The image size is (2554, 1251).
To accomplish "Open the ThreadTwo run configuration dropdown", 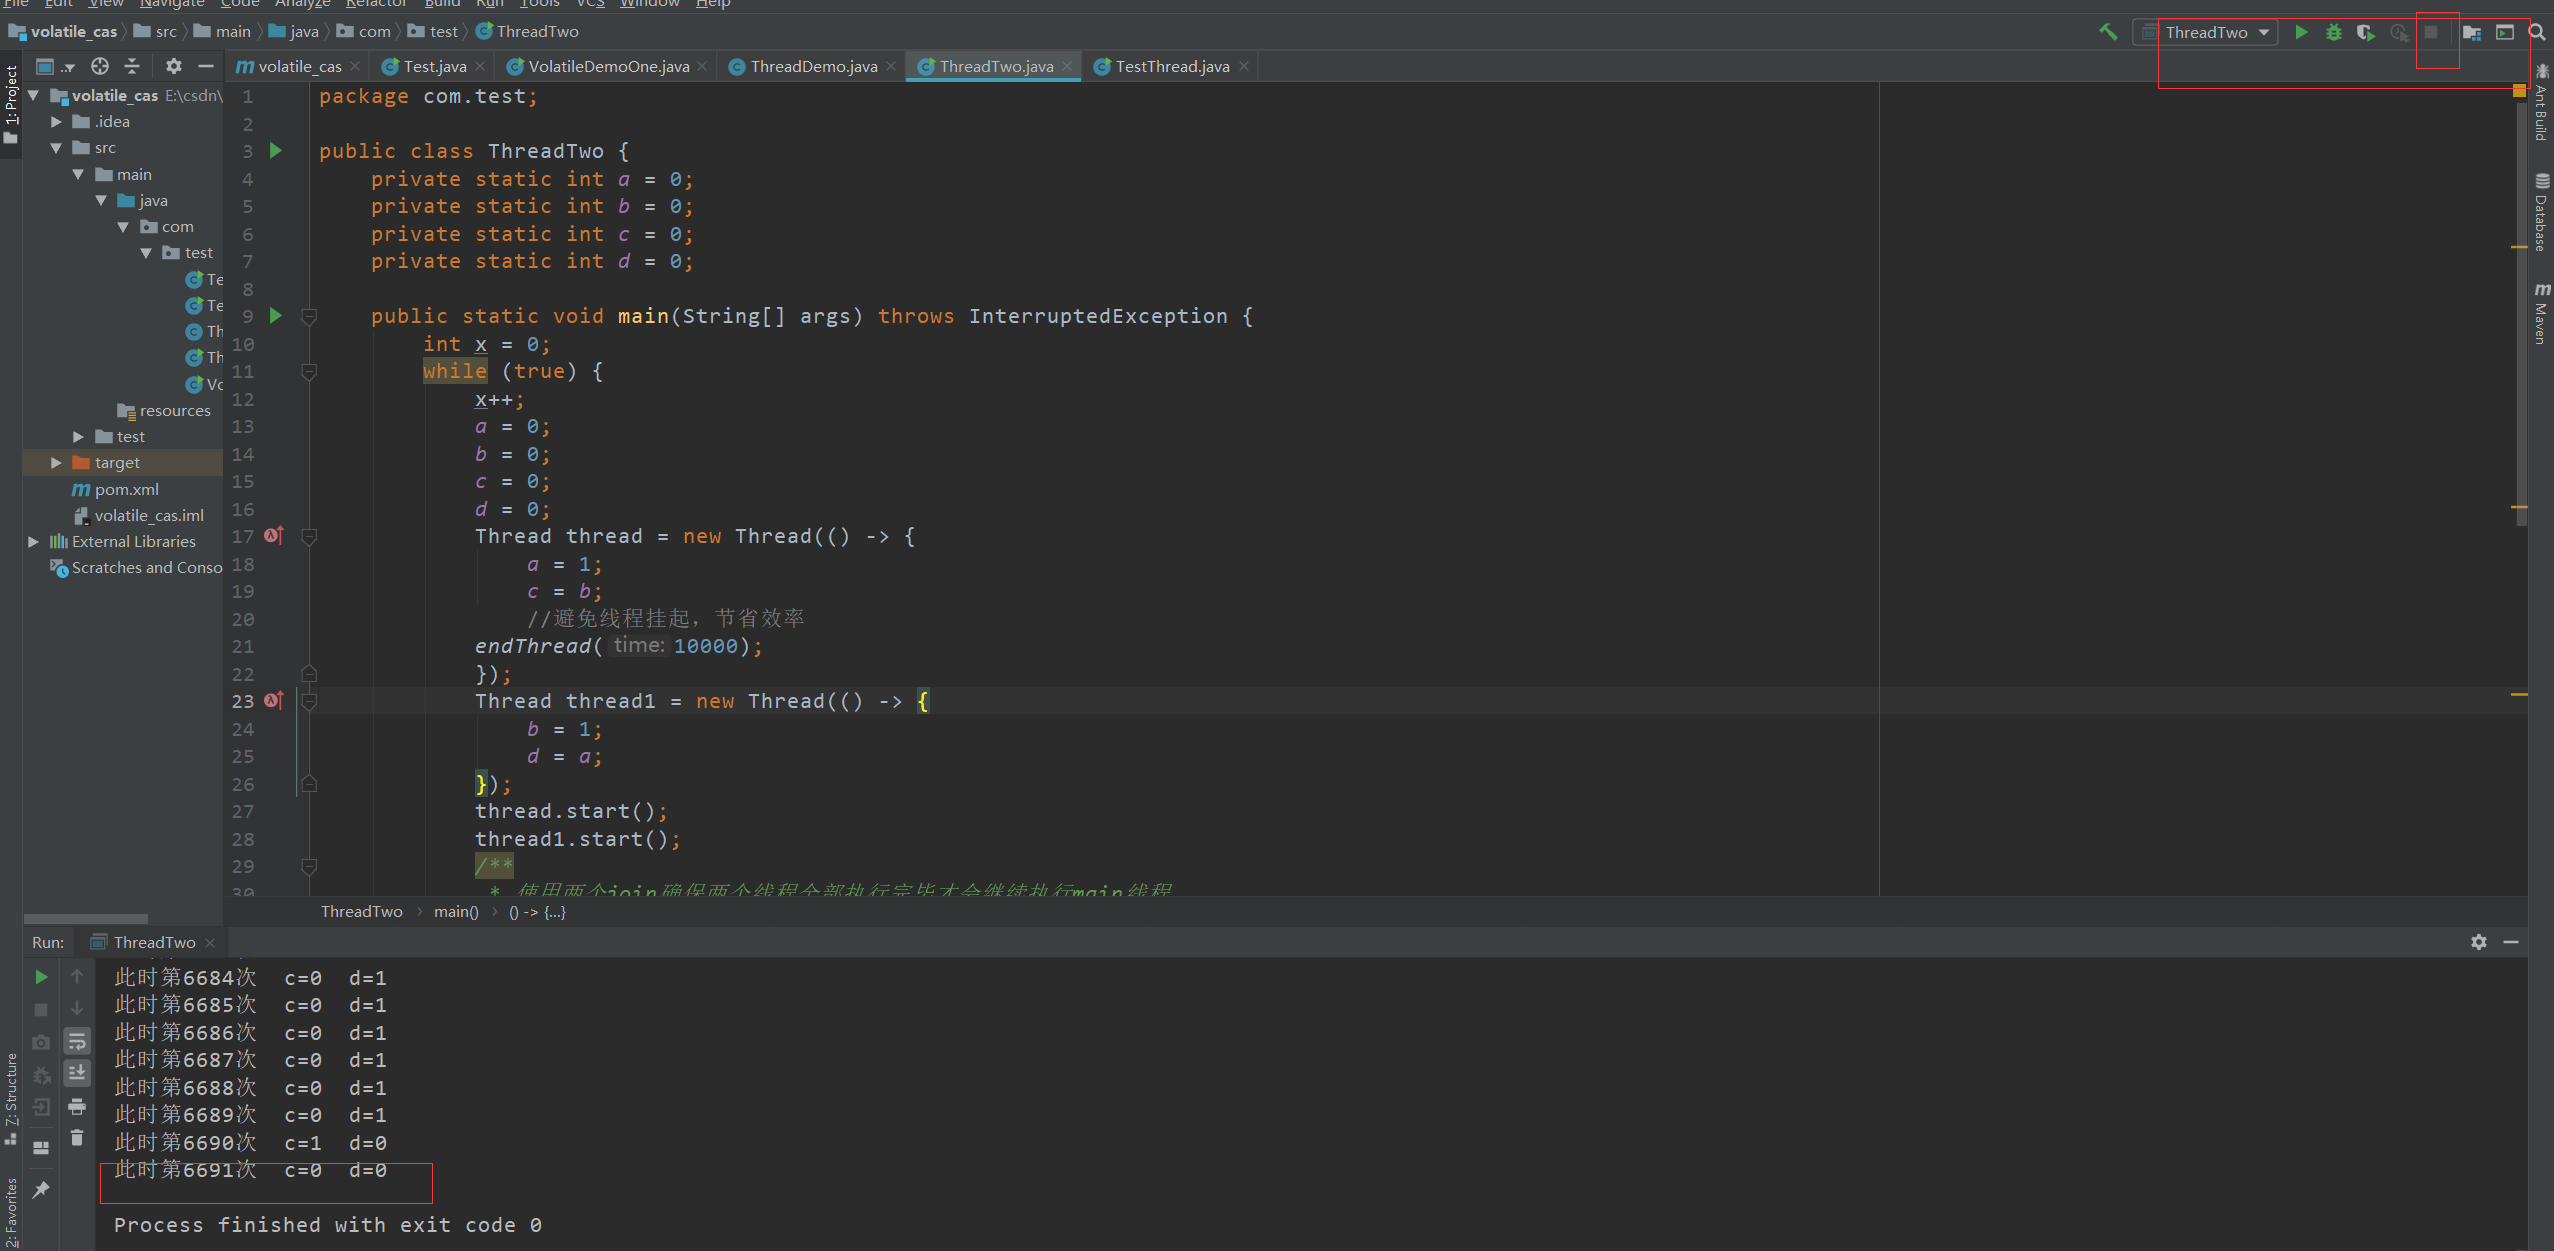I will pos(2217,32).
